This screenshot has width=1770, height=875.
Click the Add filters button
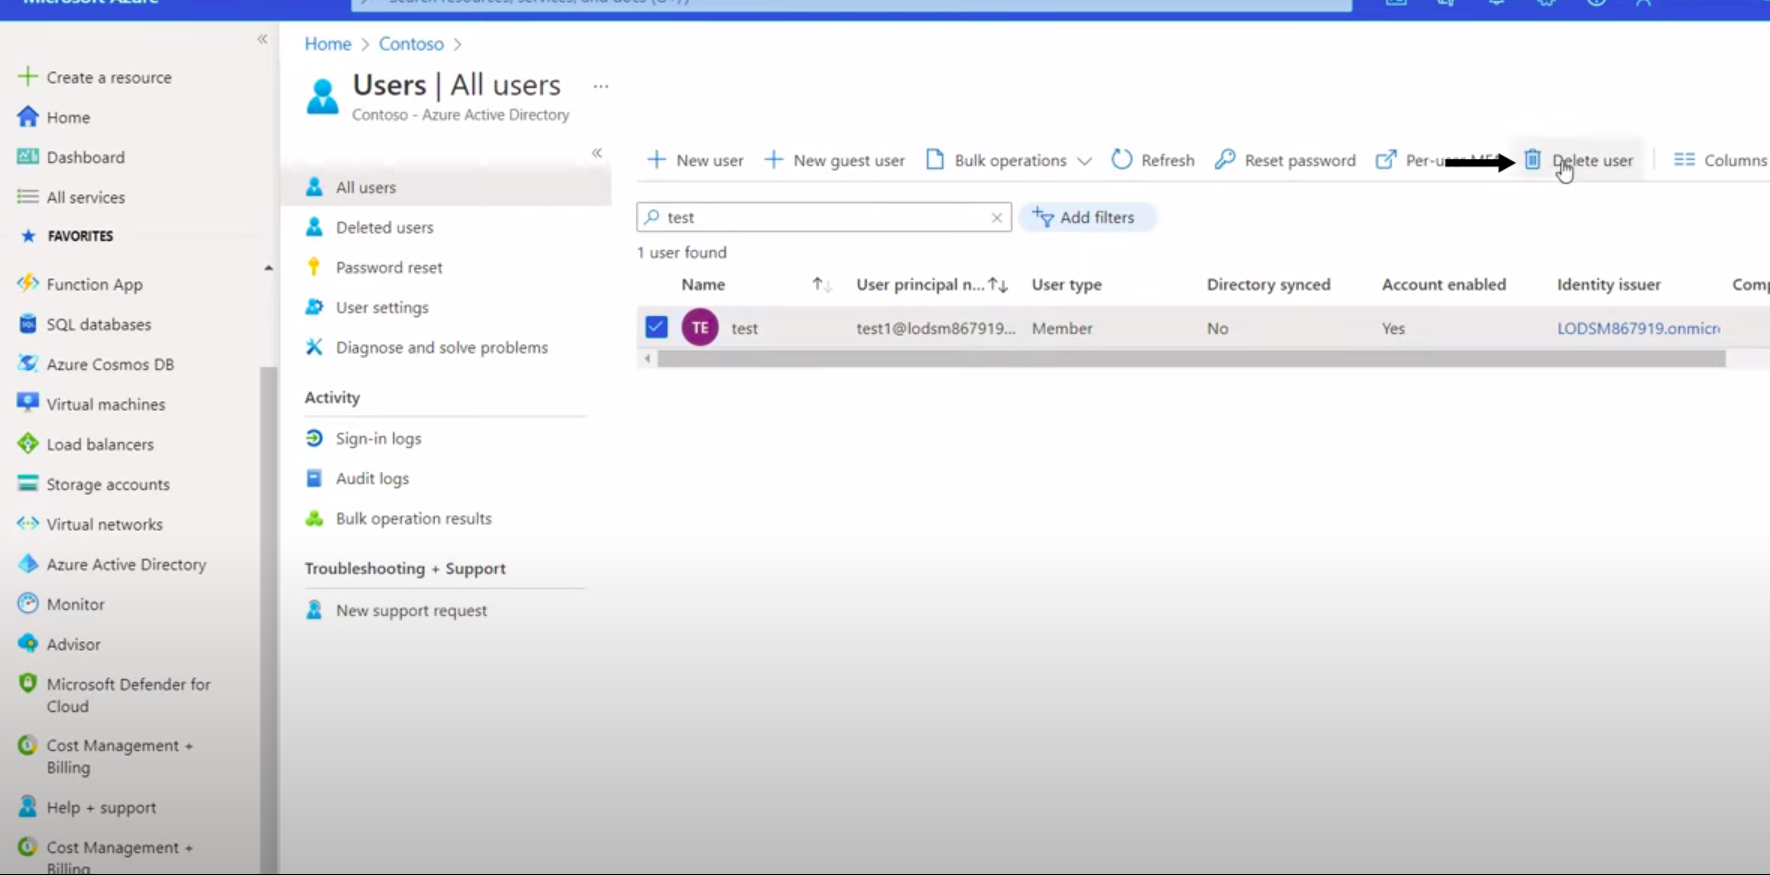click(1086, 217)
